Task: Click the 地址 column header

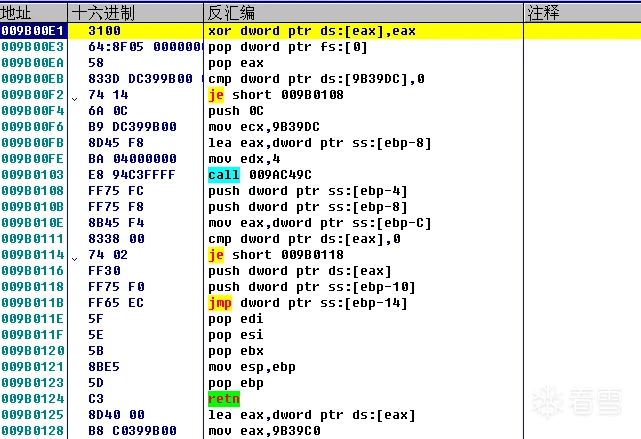Action: click(x=18, y=12)
